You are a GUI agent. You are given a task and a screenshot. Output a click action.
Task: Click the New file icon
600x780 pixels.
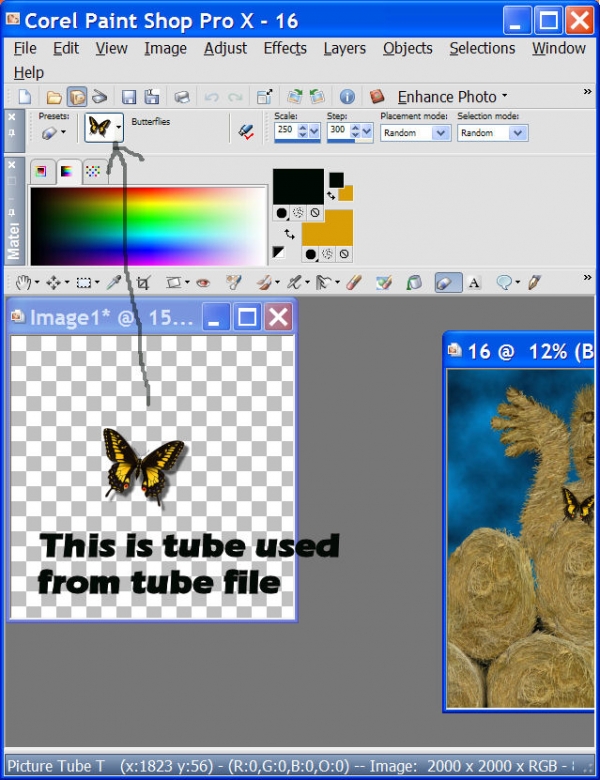click(x=24, y=97)
